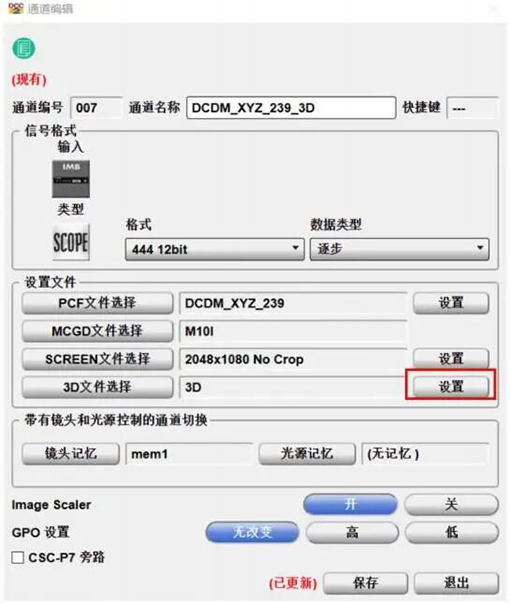Select the IMB input icon
This screenshot has width=510, height=604.
71,179
